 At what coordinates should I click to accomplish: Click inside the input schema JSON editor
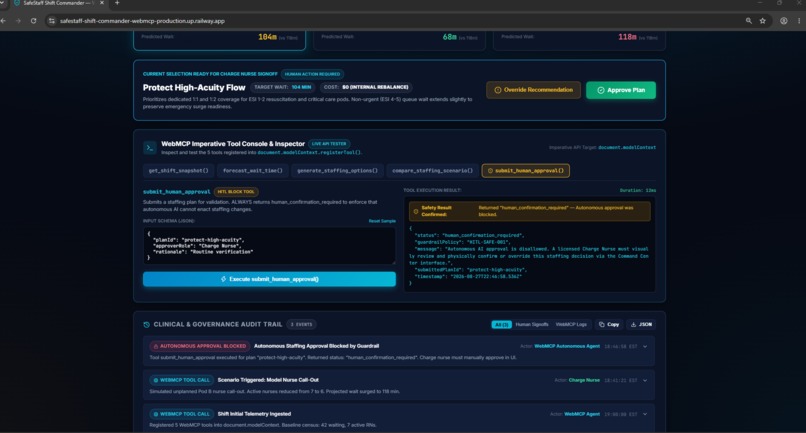(x=269, y=246)
